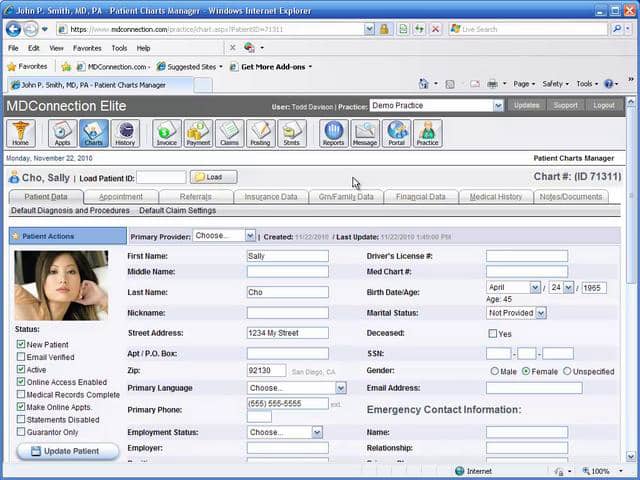The width and height of the screenshot is (640, 480).
Task: Open the birth month dropdown showing April
Action: click(x=513, y=287)
